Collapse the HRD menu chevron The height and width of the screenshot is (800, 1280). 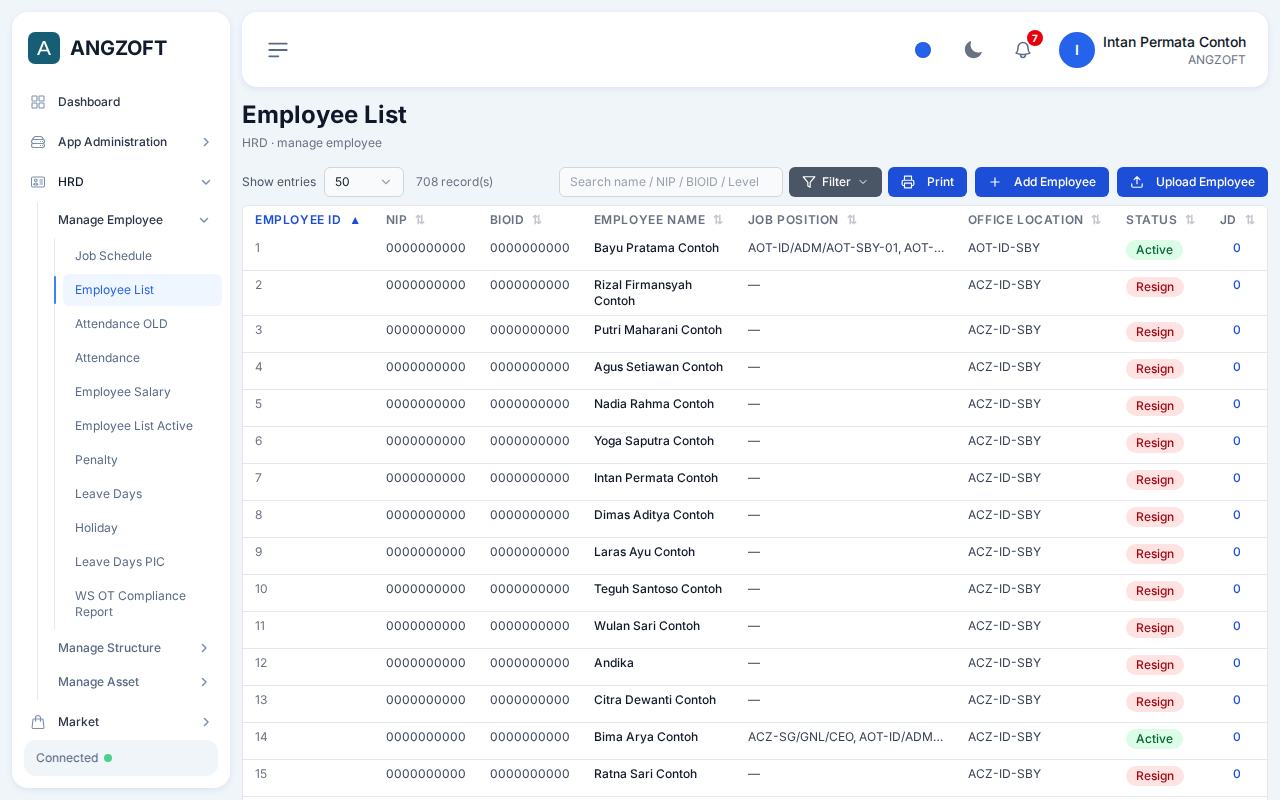point(206,182)
